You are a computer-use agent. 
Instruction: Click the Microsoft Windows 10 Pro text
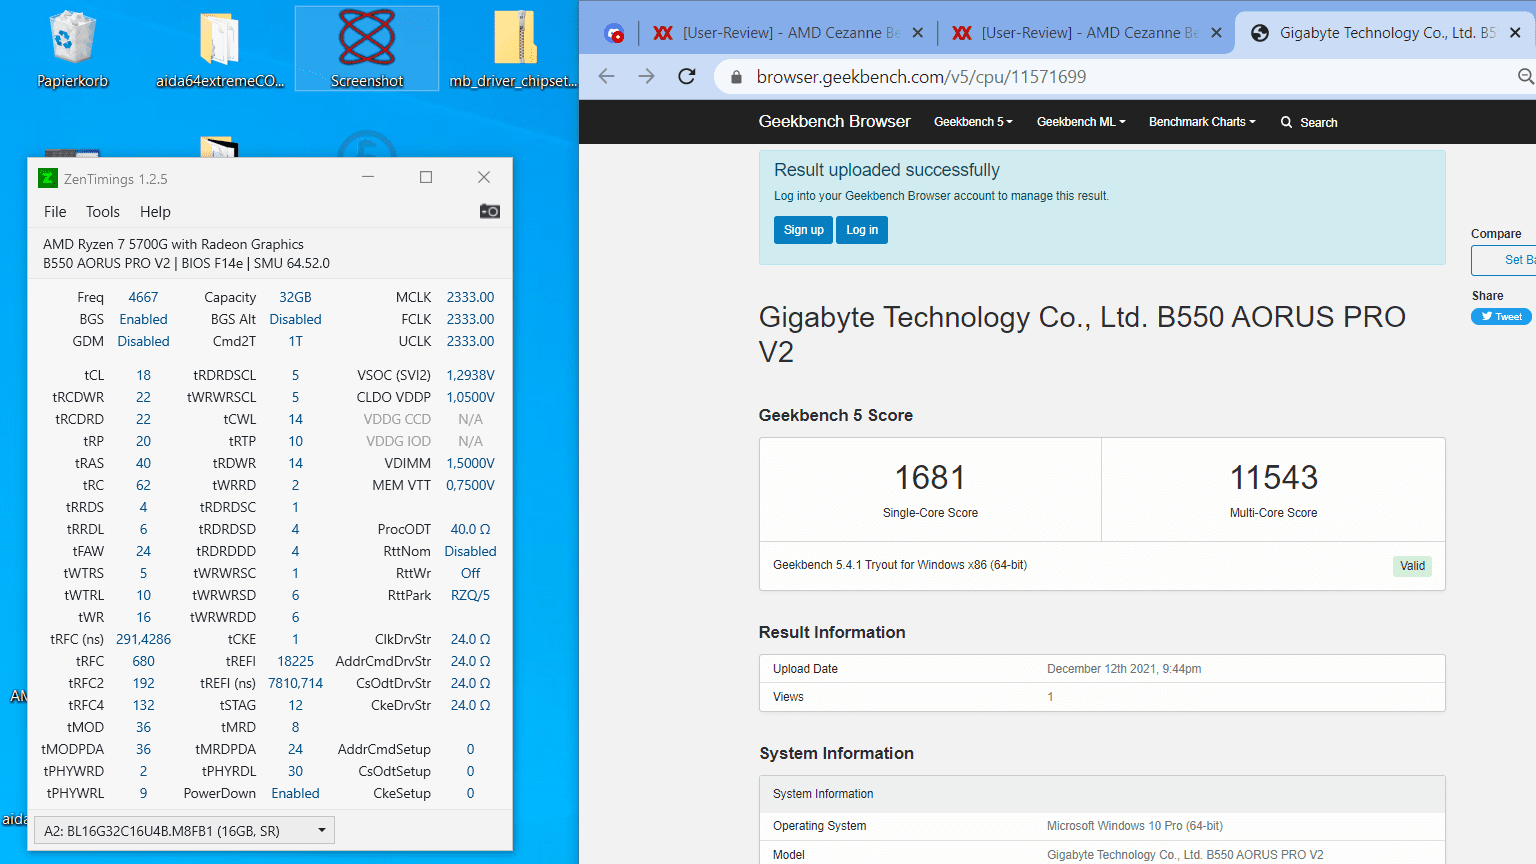pyautogui.click(x=1134, y=826)
